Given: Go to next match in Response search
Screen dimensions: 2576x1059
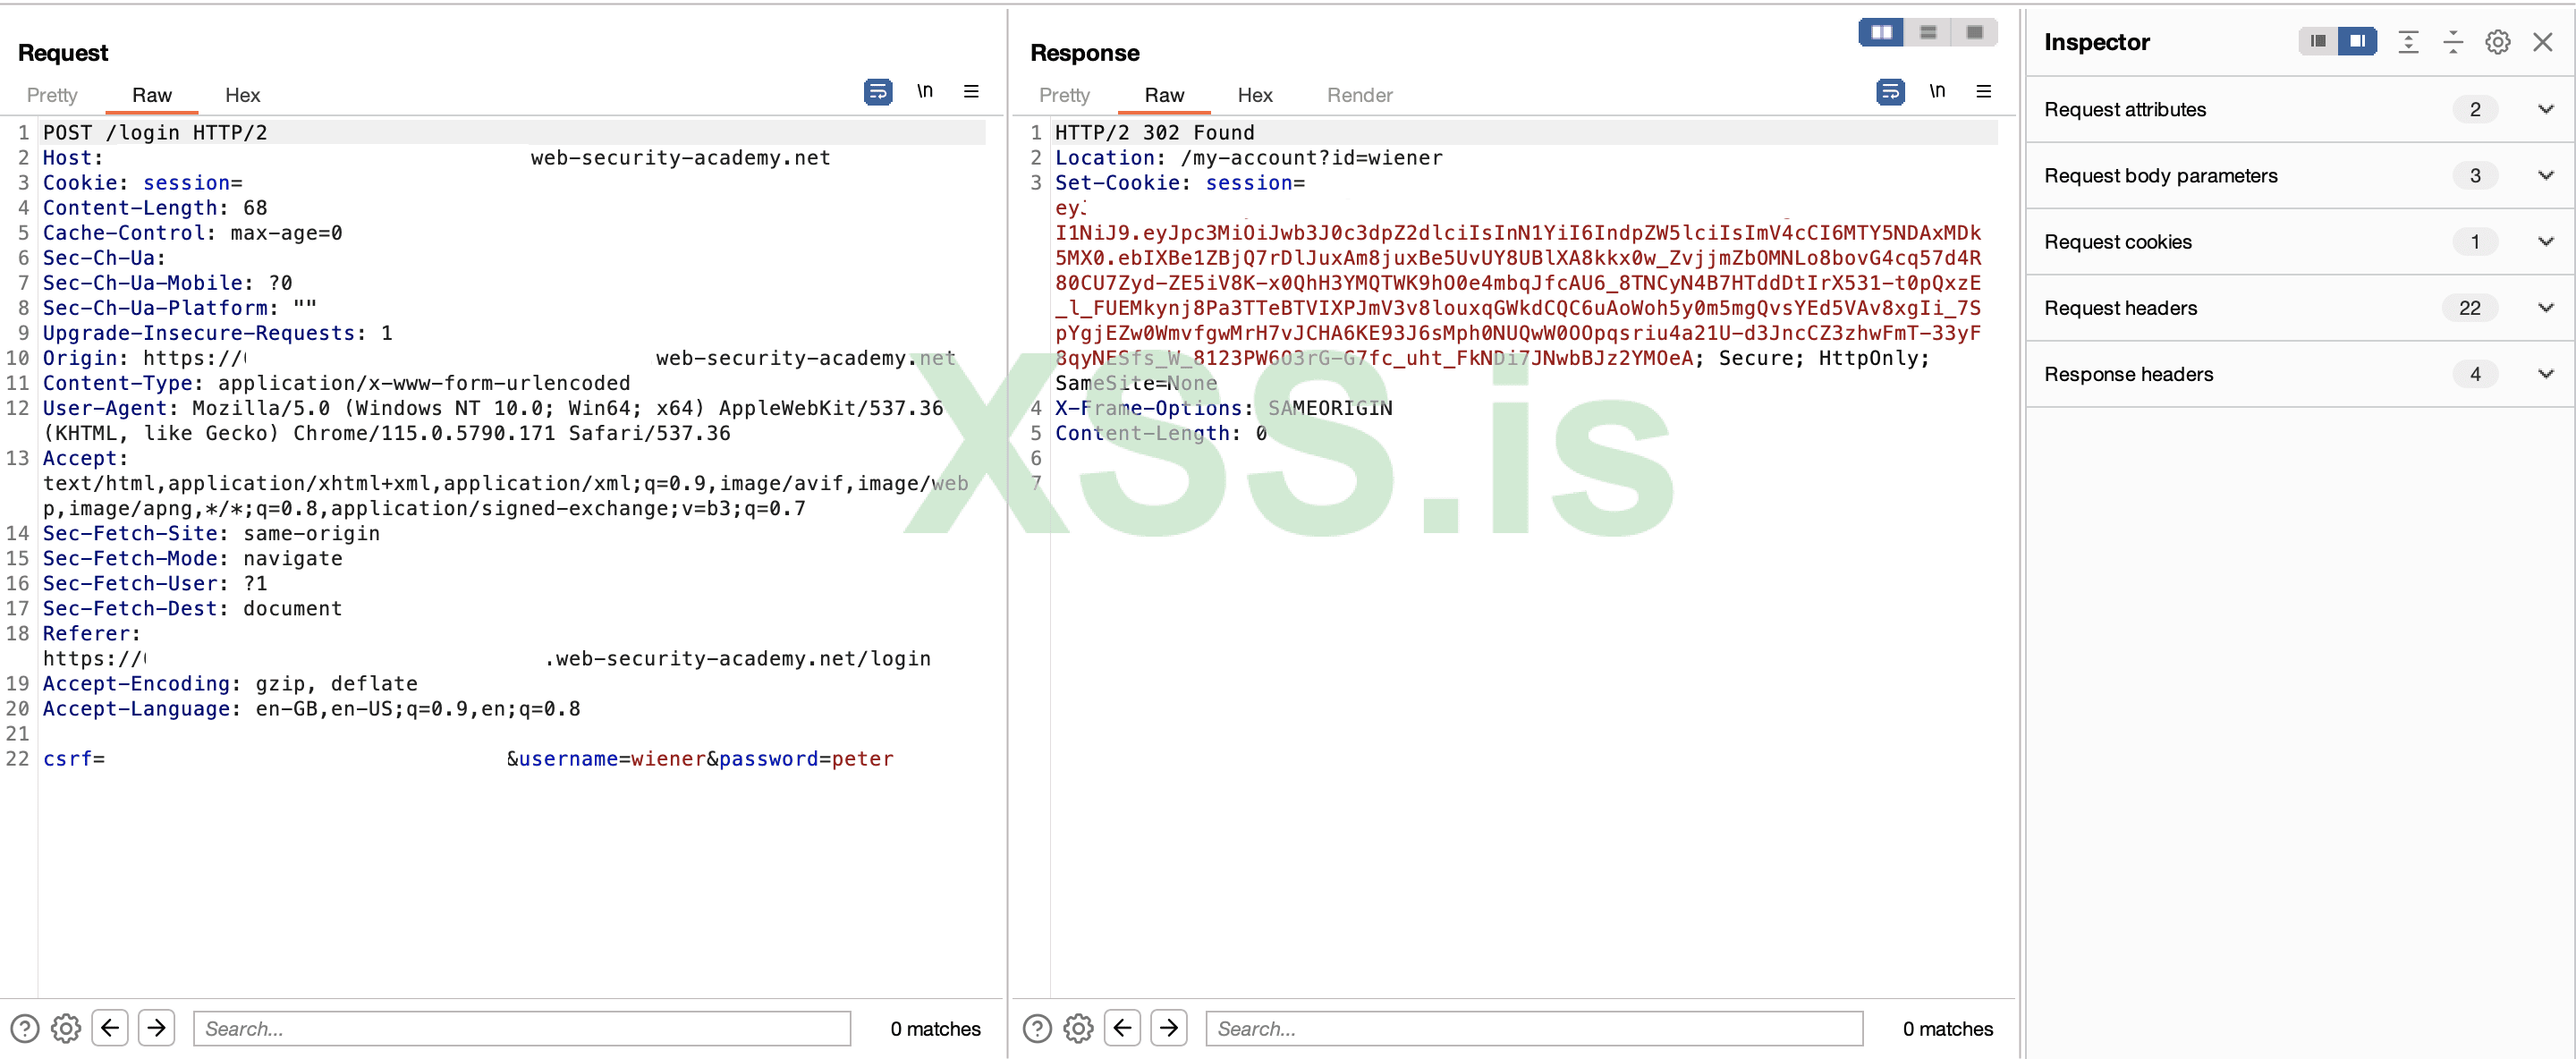Looking at the screenshot, I should [1169, 1027].
